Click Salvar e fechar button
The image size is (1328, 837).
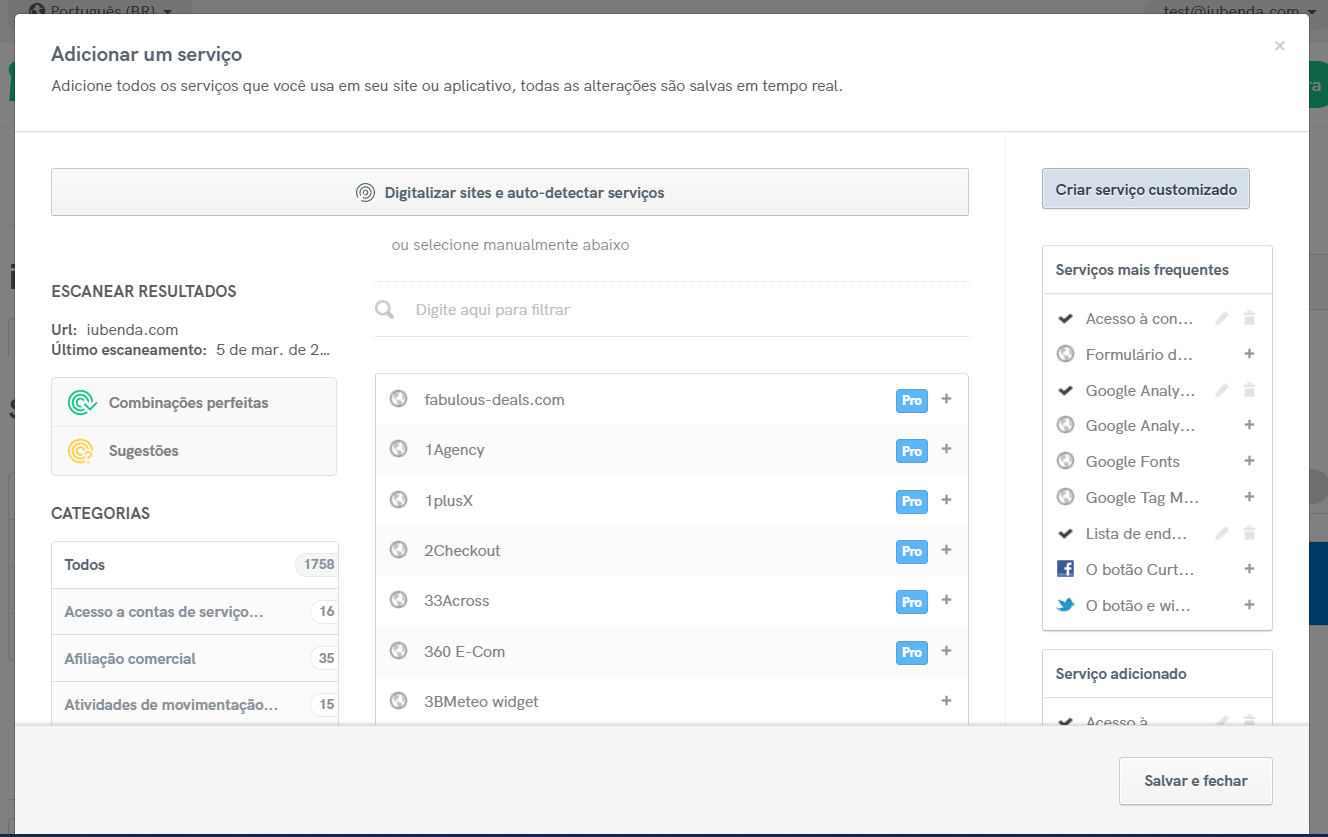pyautogui.click(x=1195, y=781)
